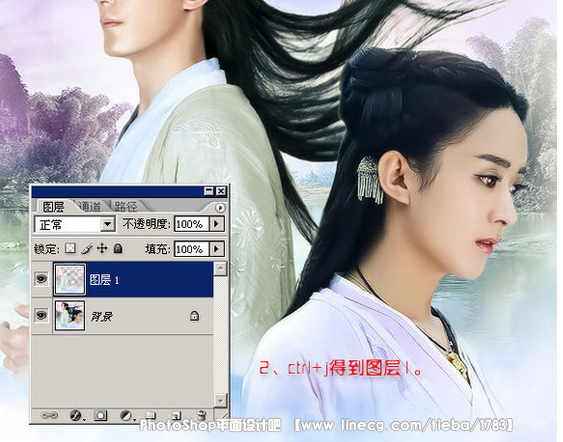This screenshot has height=442, width=563.
Task: Add a layer mask
Action: (x=101, y=416)
